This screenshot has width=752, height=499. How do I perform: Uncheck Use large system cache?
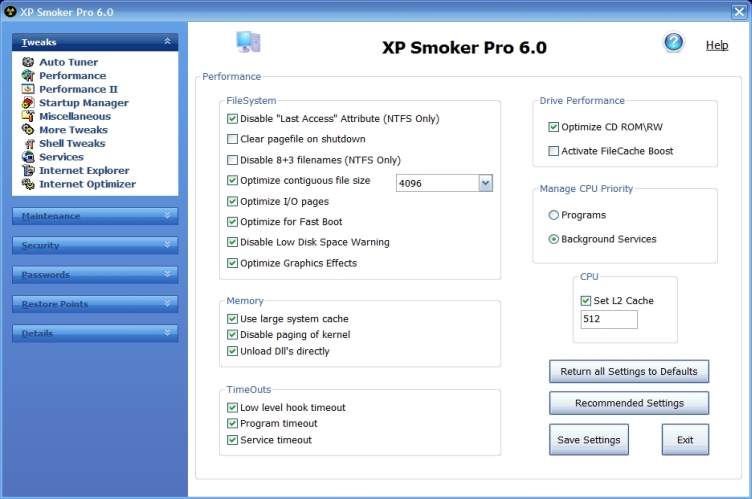coord(232,319)
